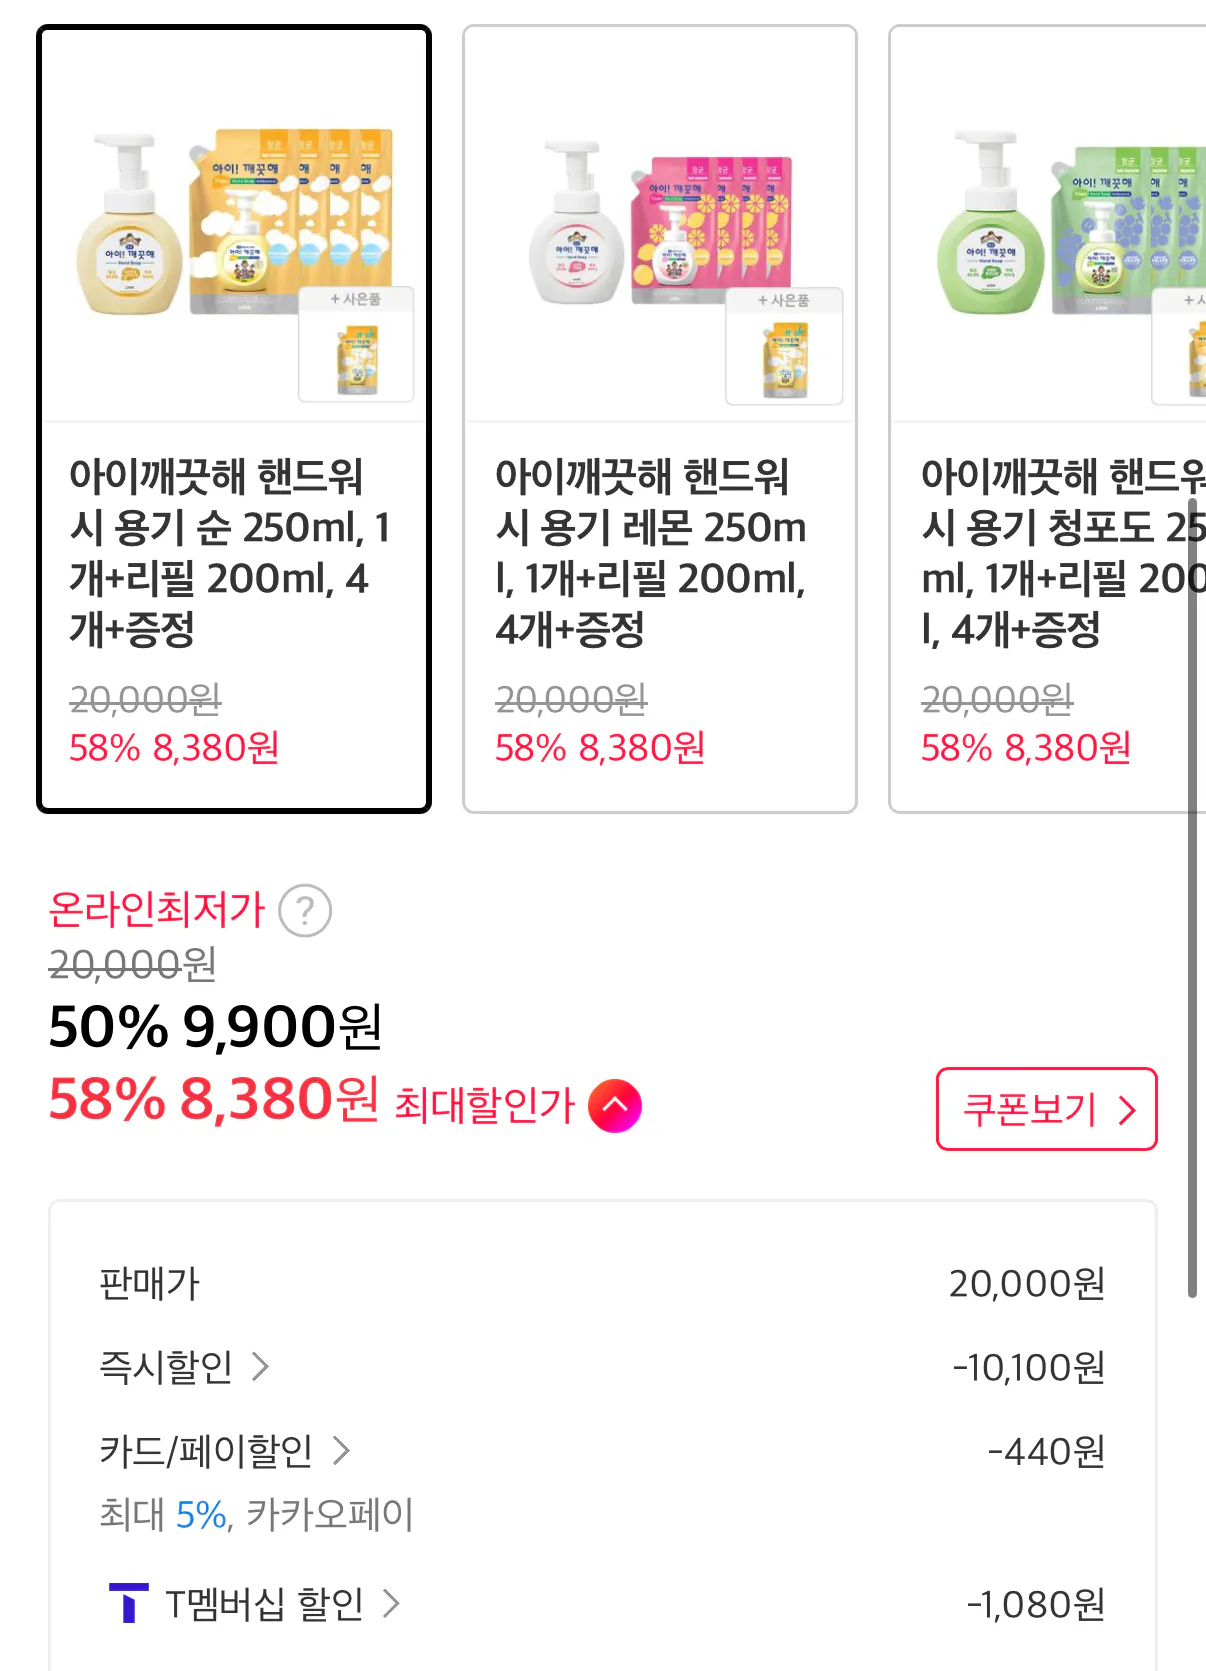Viewport: 1206px width, 1671px height.
Task: Click the vertical scrollbar on the right
Action: tap(1191, 900)
